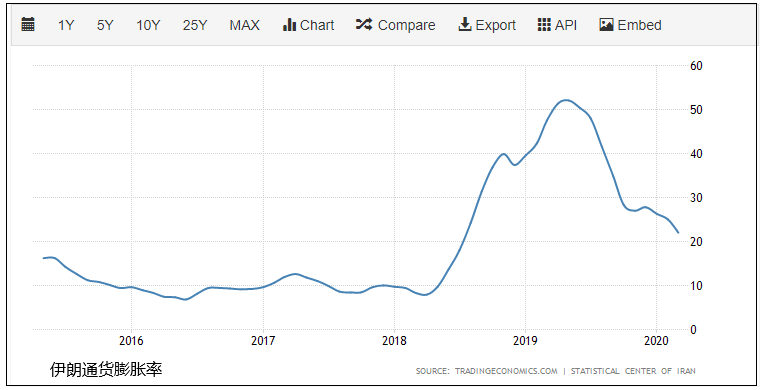The image size is (762, 390).
Task: Click the 伊朗通货膨胀率 chart caption
Action: [106, 370]
